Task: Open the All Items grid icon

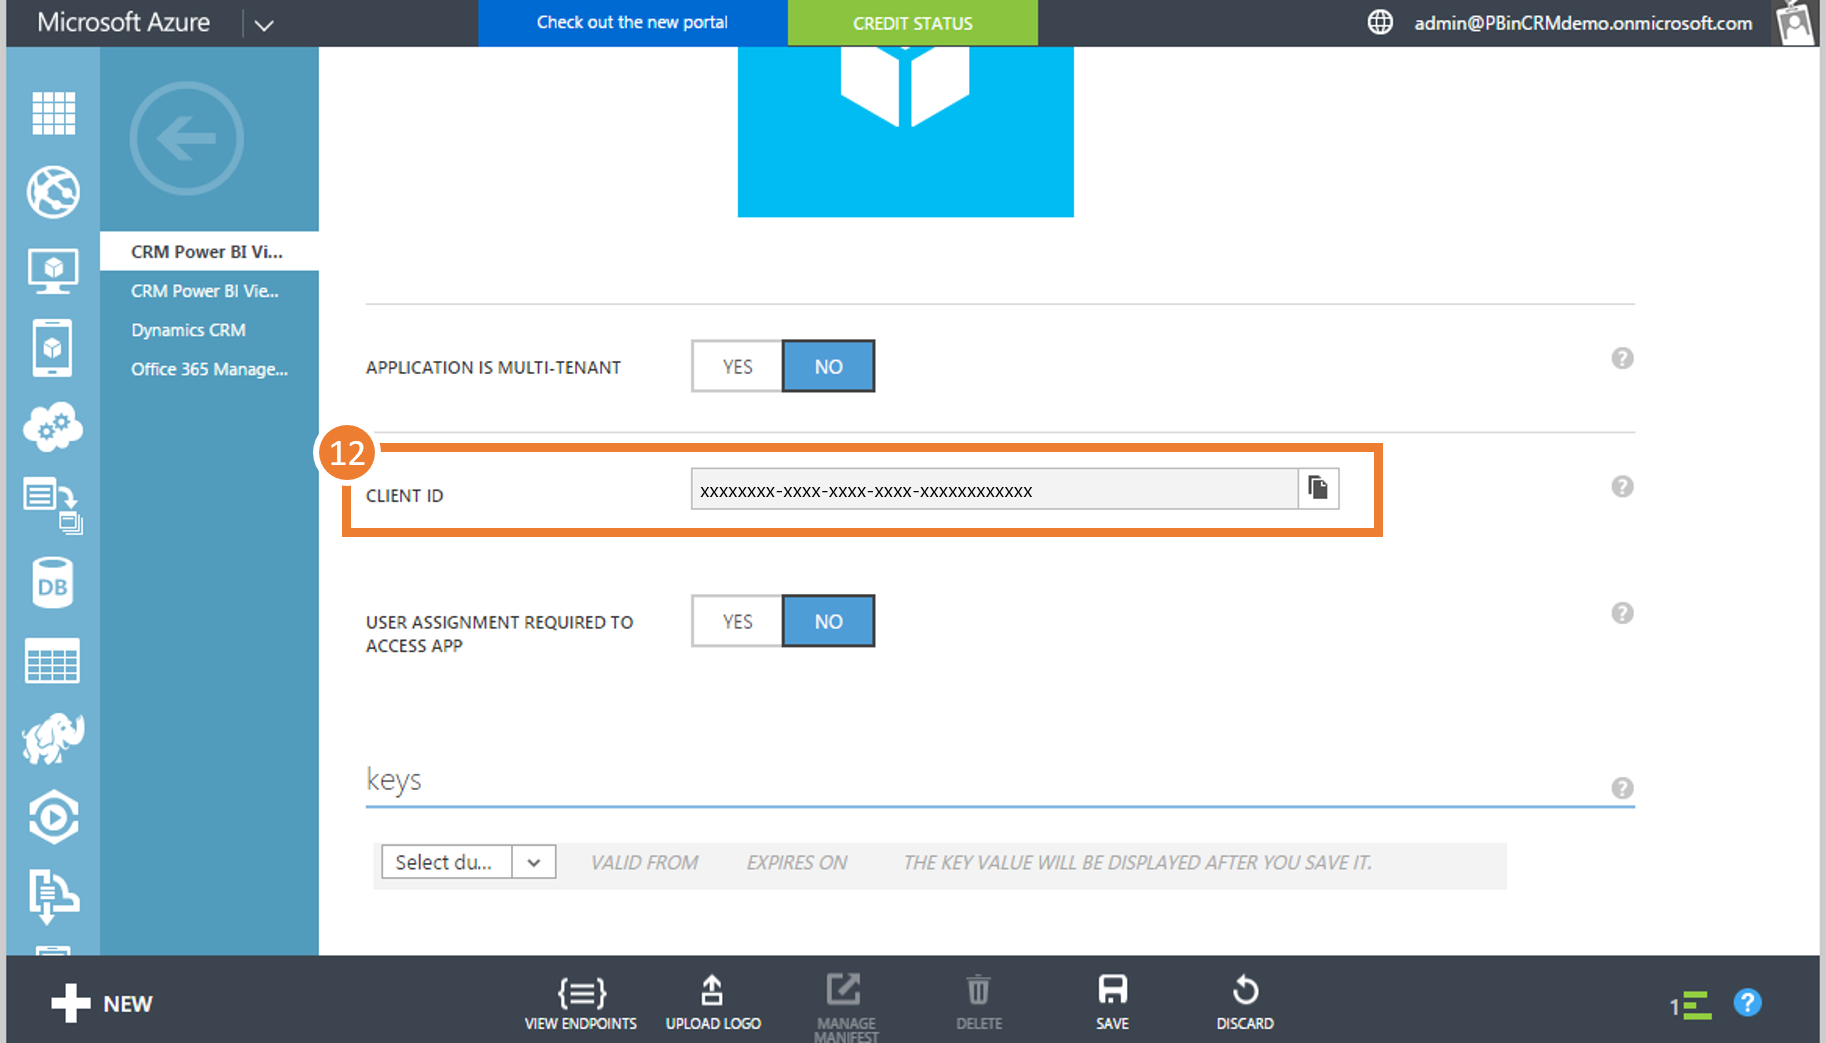Action: (x=53, y=113)
